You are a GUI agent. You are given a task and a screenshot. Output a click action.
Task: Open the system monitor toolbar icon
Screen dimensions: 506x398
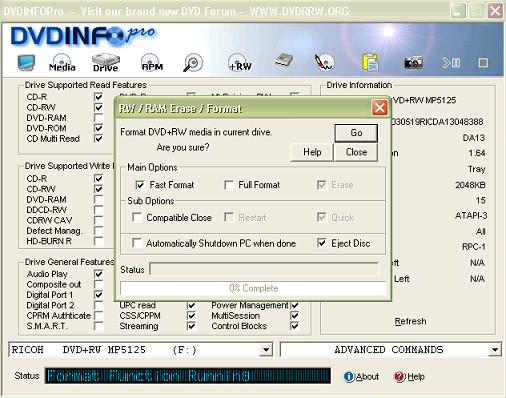pos(26,62)
